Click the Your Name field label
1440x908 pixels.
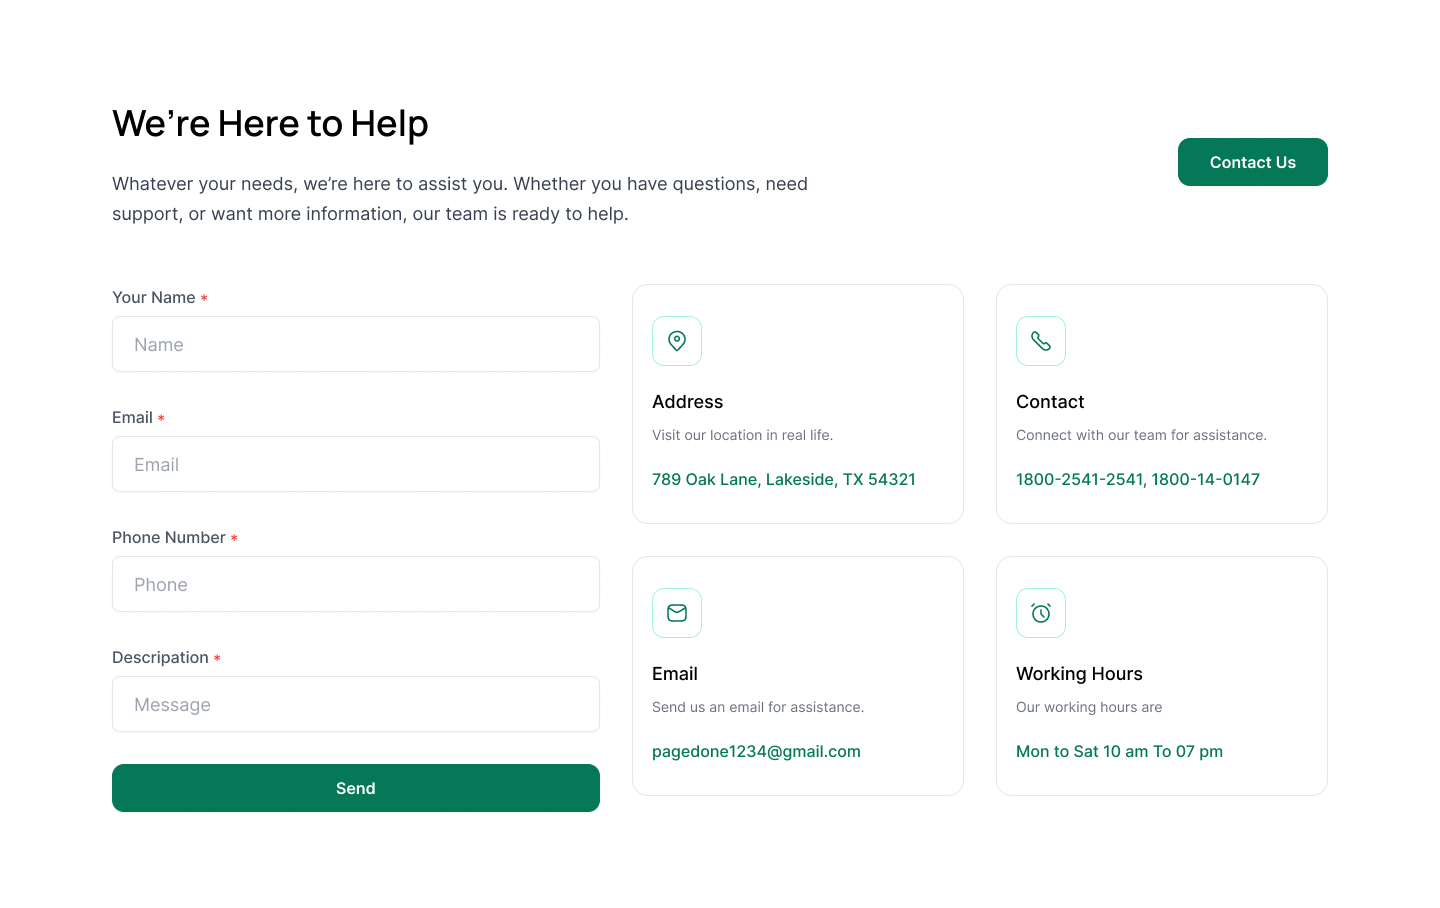point(154,297)
